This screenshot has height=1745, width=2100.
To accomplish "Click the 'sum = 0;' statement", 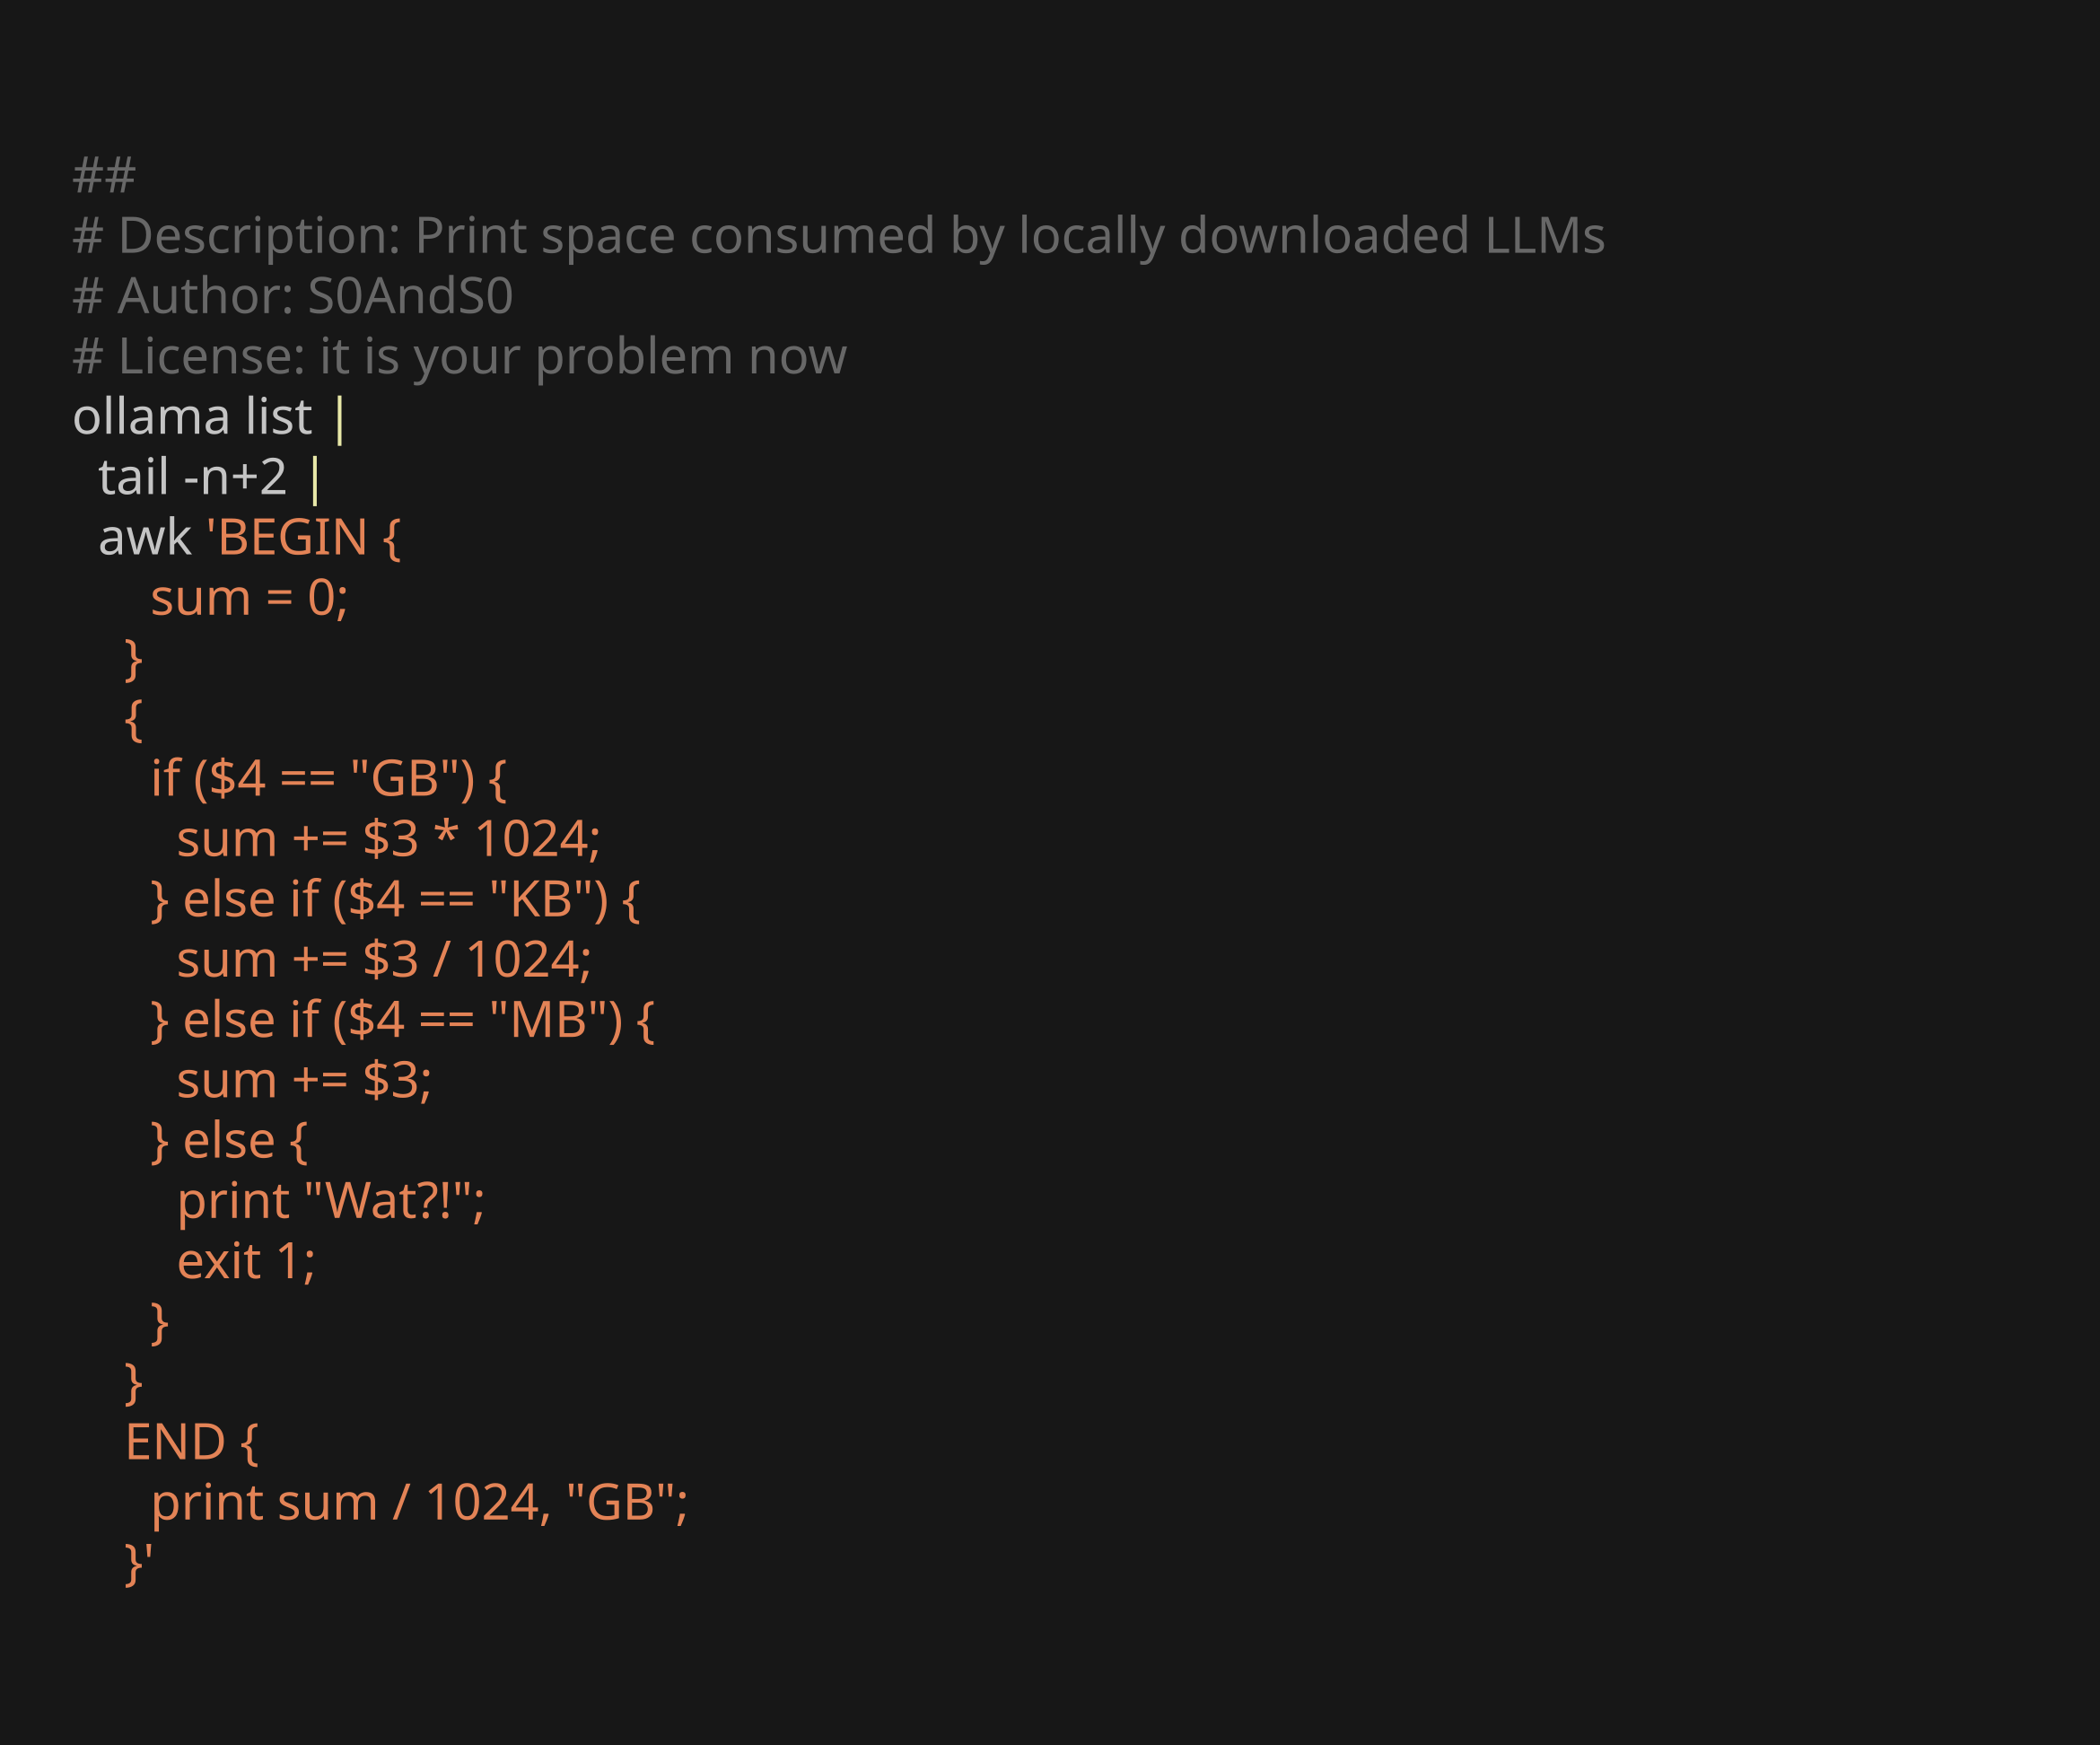I will pos(249,598).
